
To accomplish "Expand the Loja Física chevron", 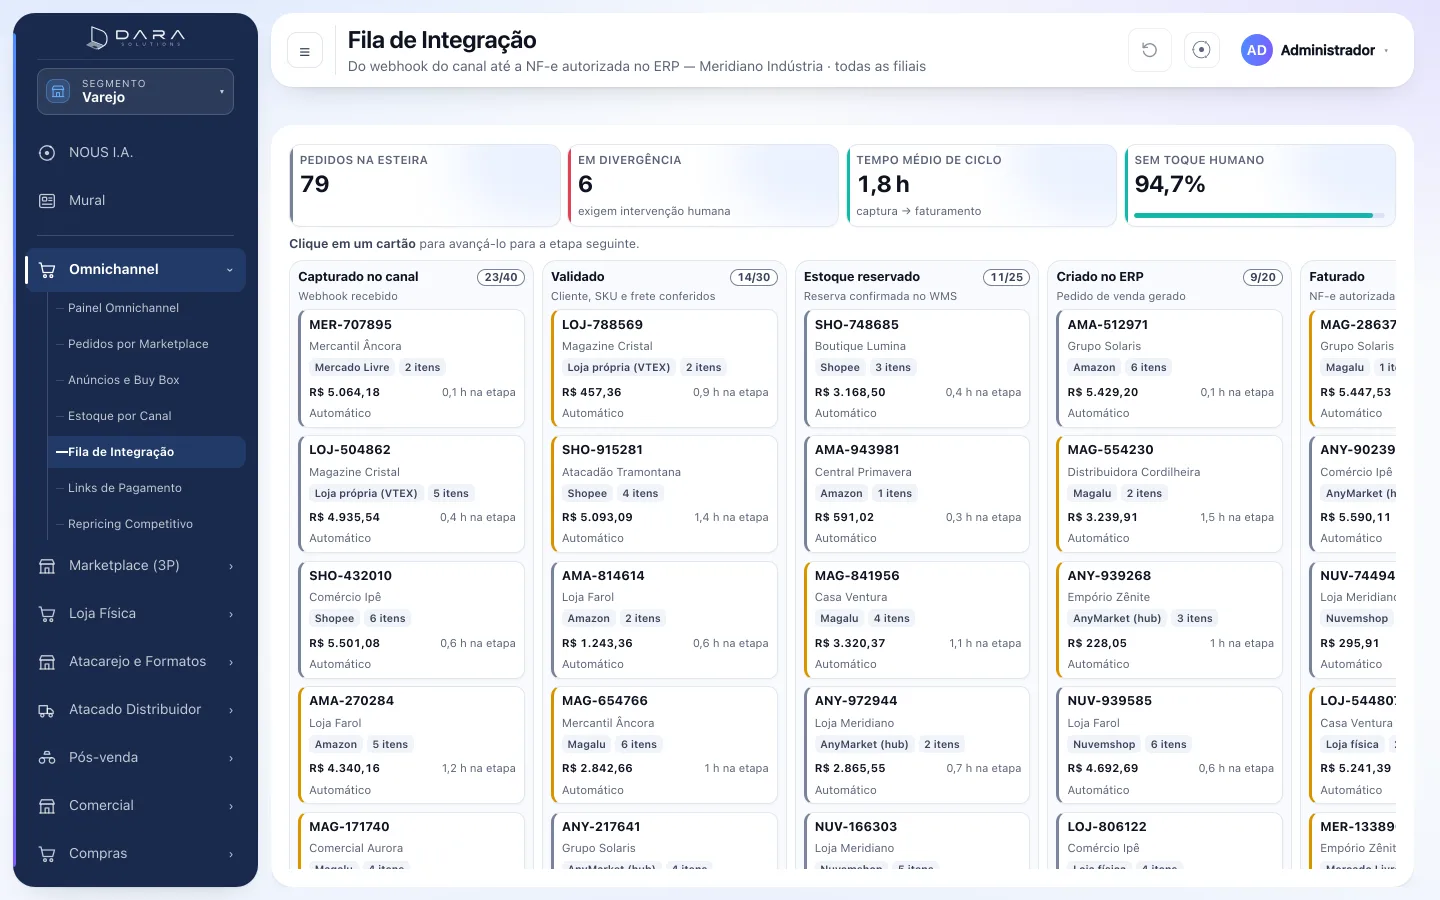I will point(231,614).
